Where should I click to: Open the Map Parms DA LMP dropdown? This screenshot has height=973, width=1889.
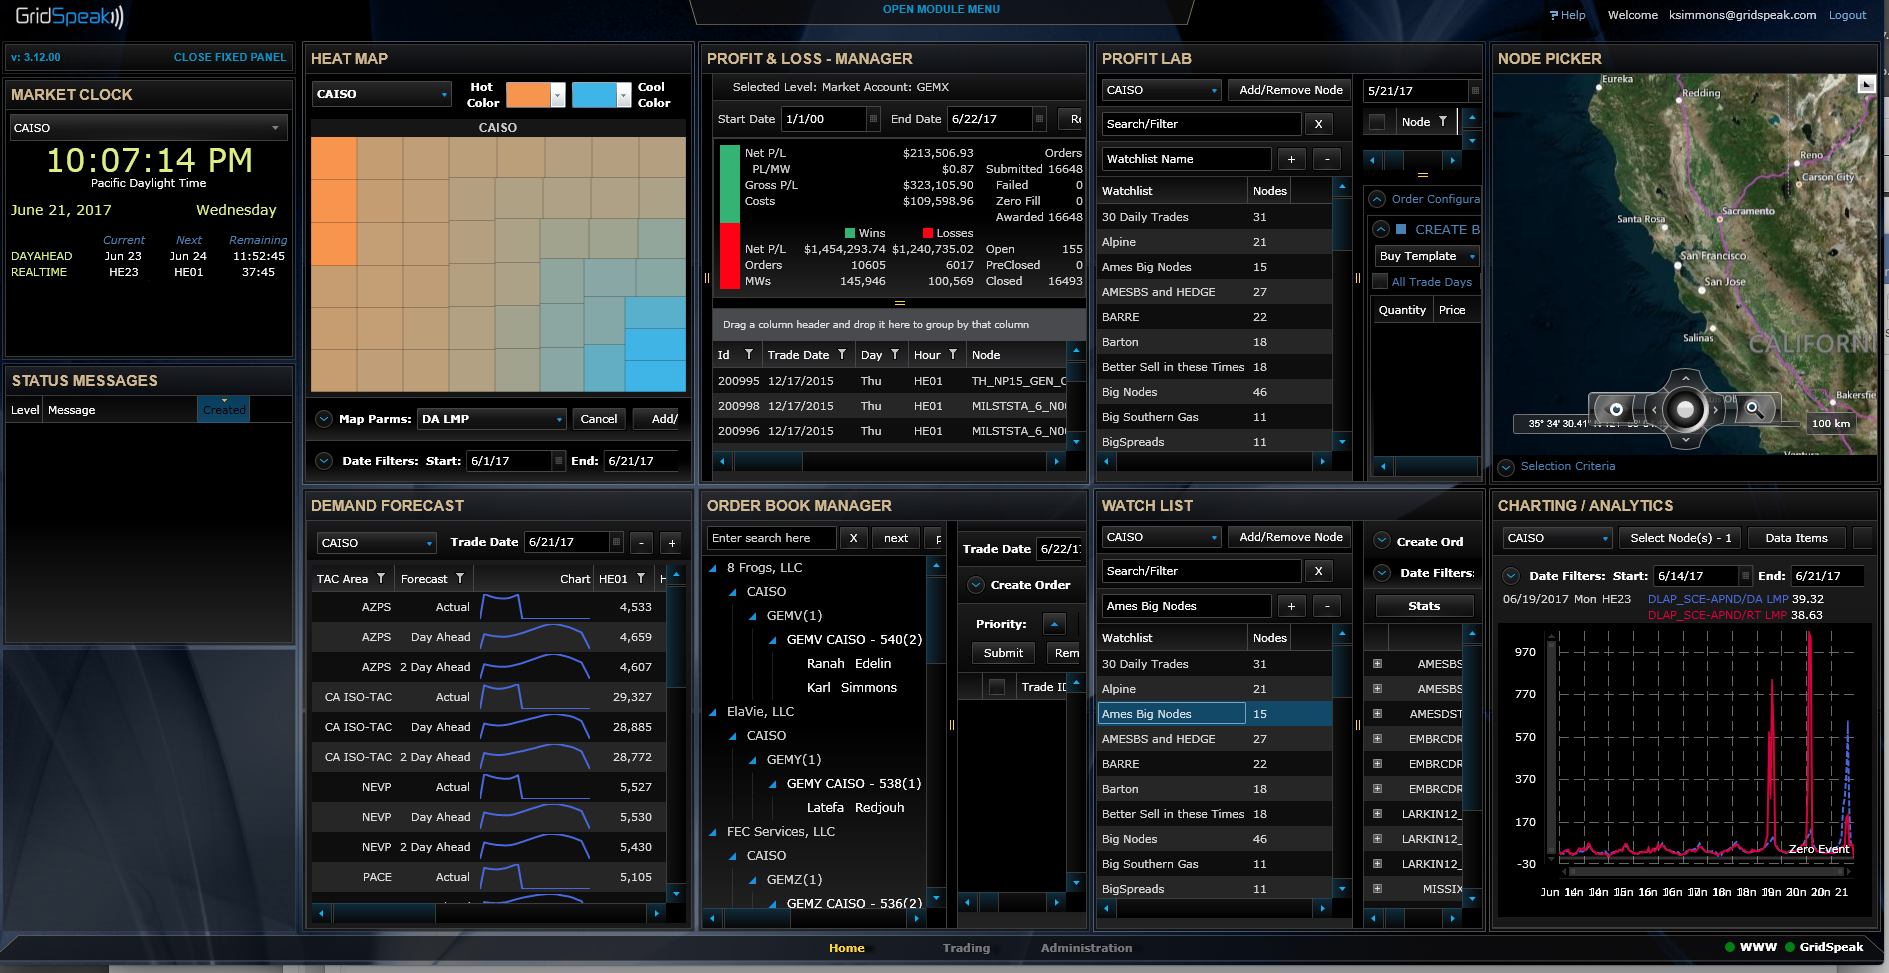[492, 419]
